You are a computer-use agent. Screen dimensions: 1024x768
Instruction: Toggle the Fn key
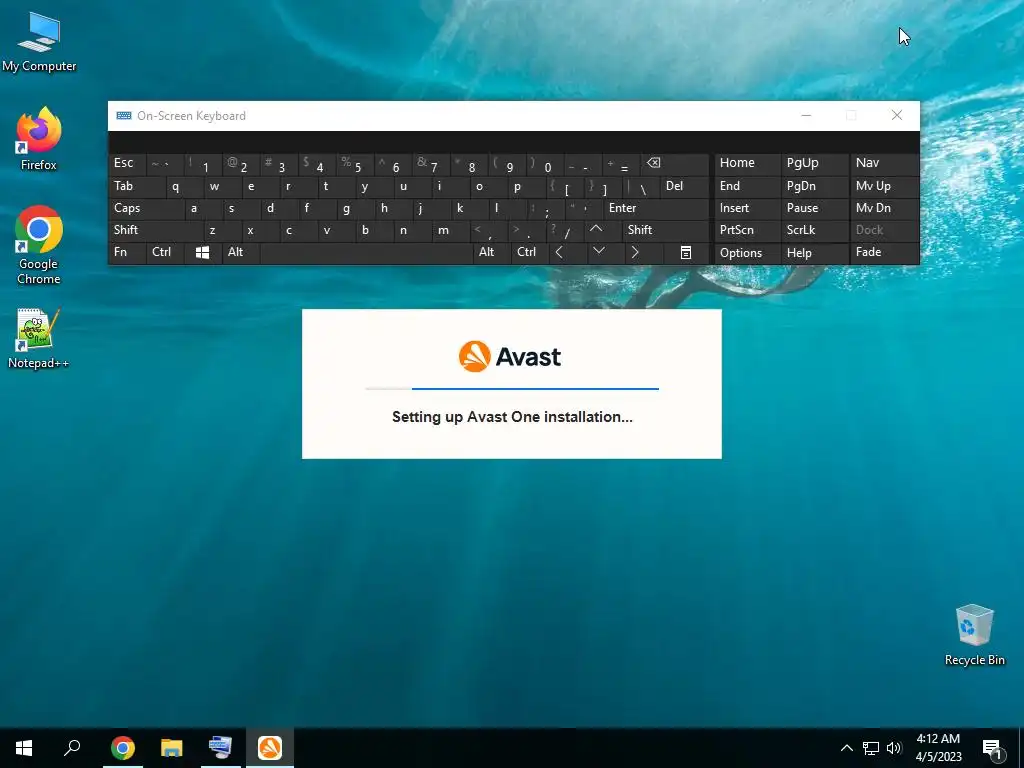(127, 253)
